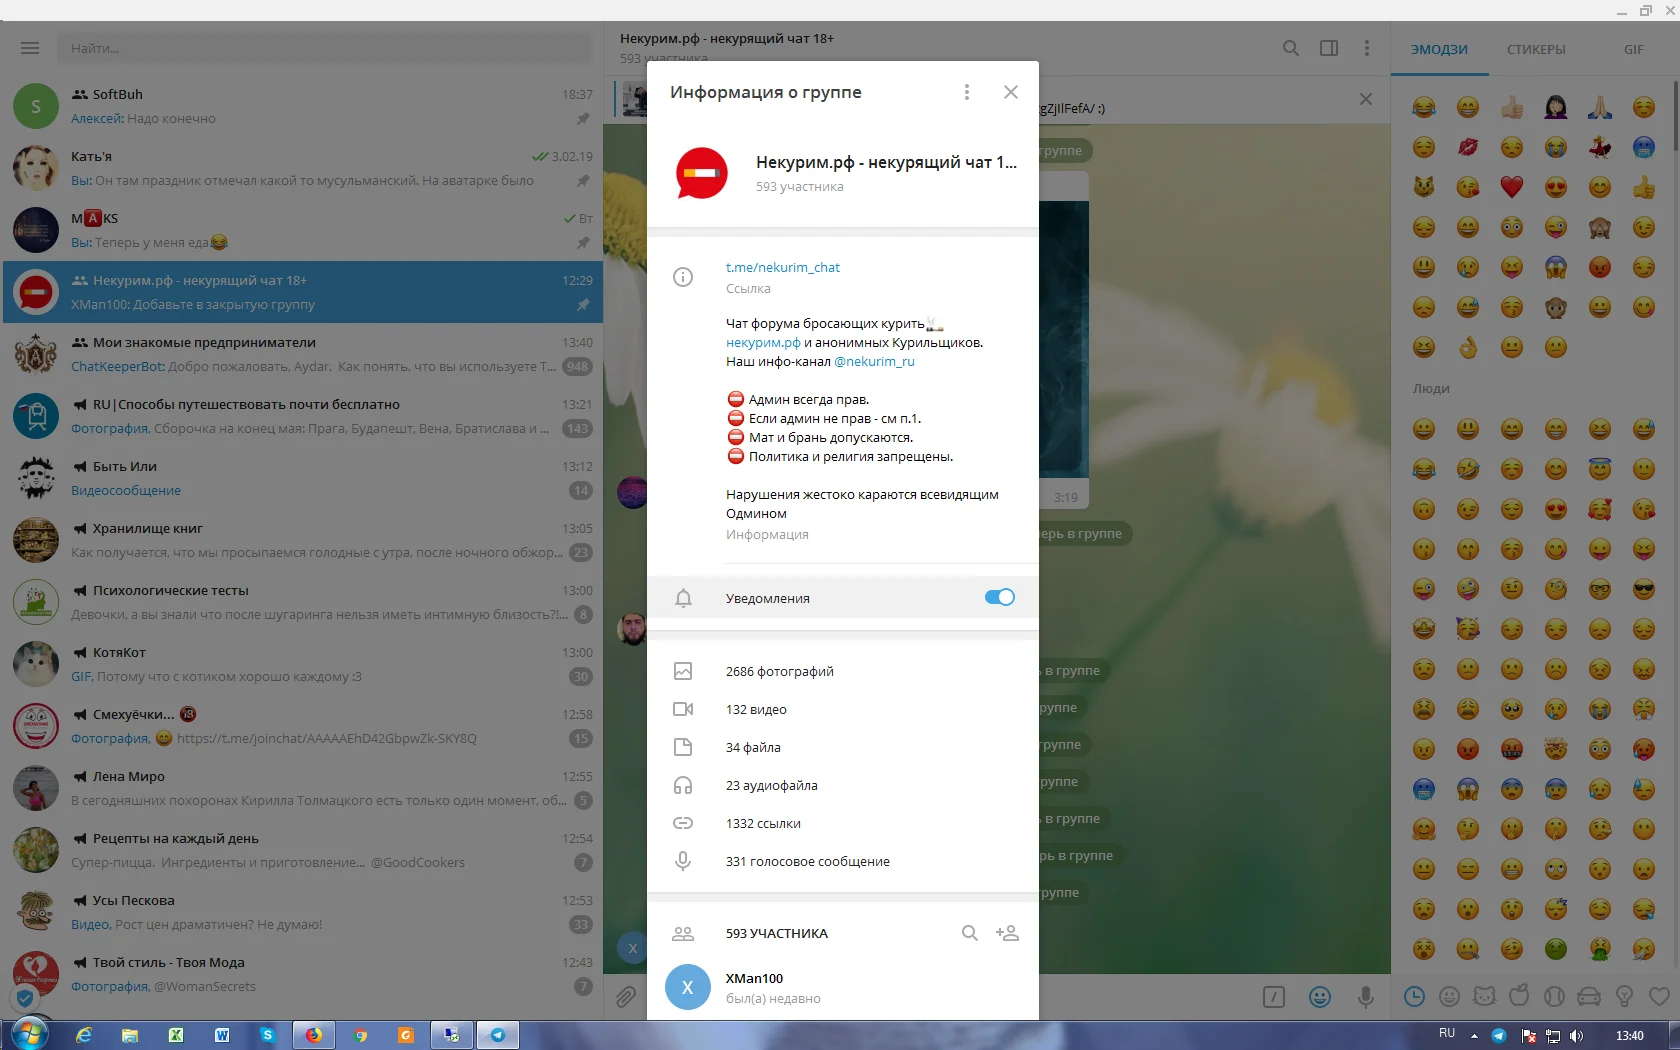The height and width of the screenshot is (1050, 1680).
Task: Open Google Chrome from the taskbar
Action: [x=360, y=1035]
